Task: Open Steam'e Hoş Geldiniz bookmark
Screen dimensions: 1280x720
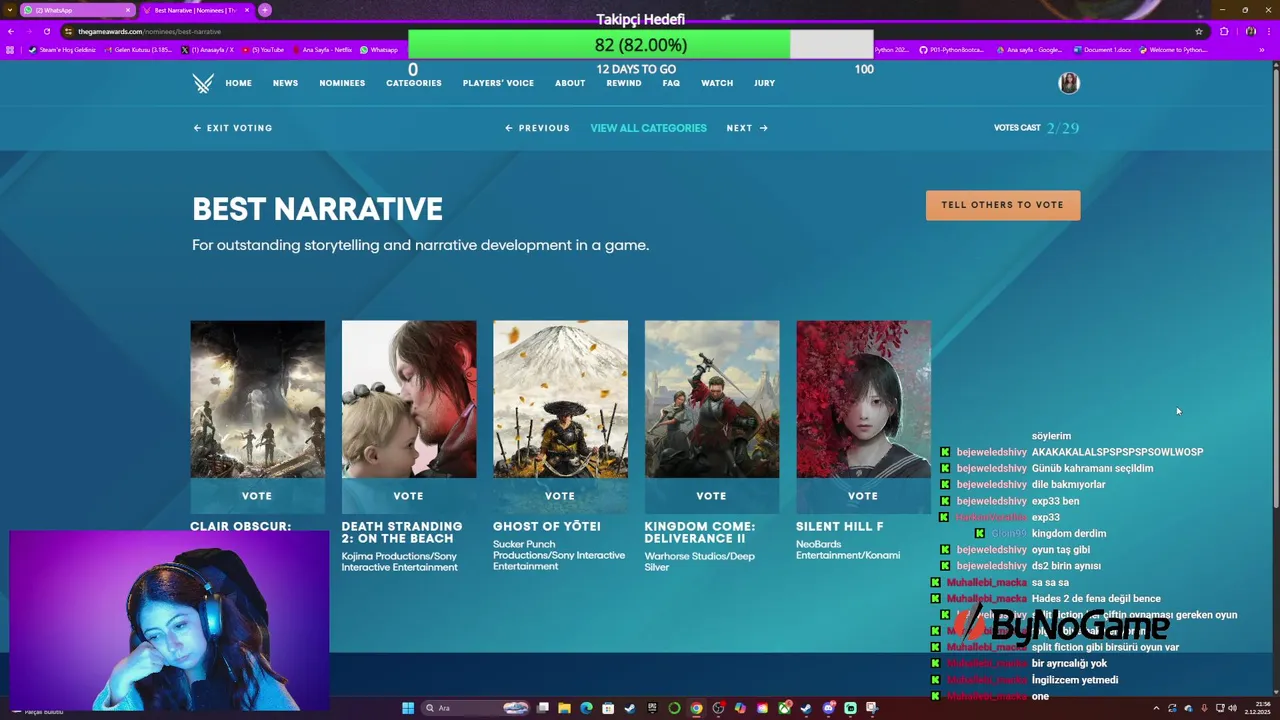Action: click(x=63, y=49)
